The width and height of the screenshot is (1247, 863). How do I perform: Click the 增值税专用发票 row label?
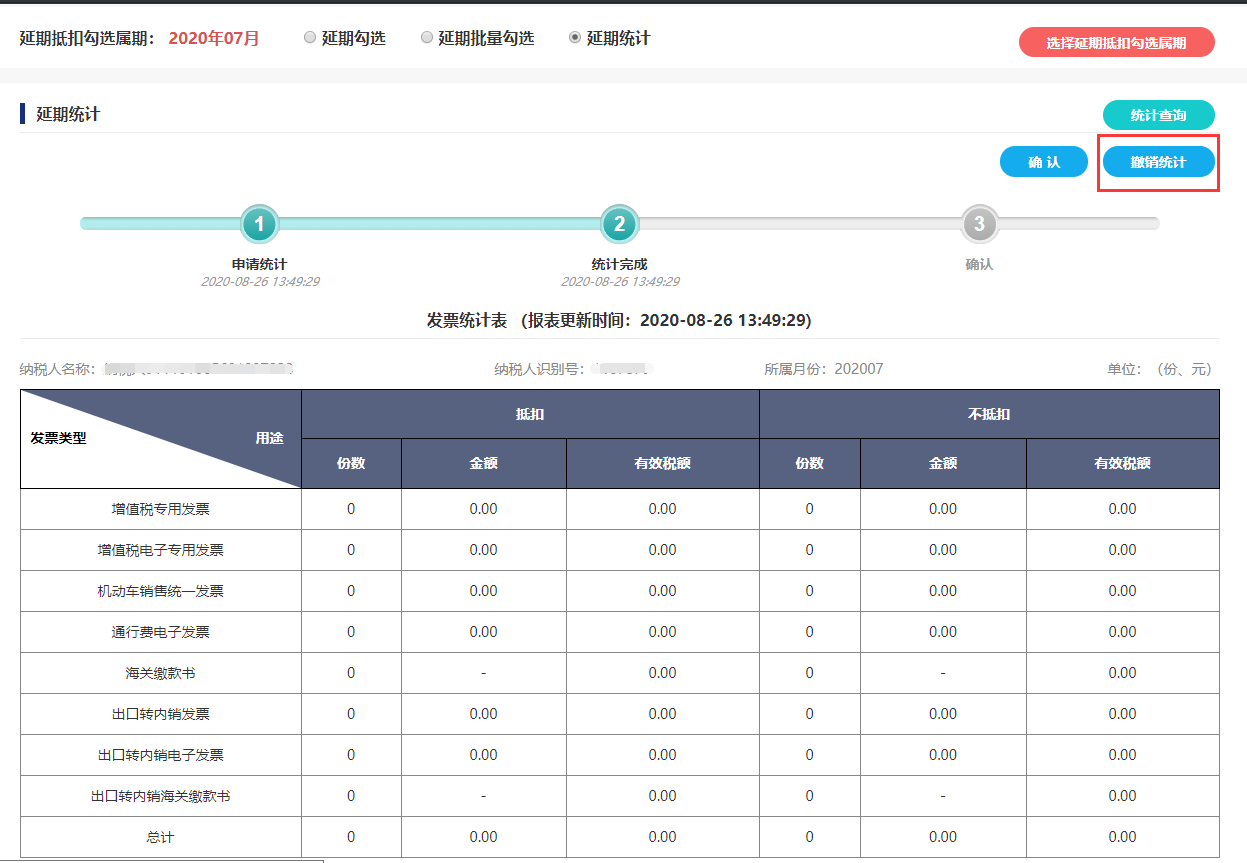coord(161,509)
